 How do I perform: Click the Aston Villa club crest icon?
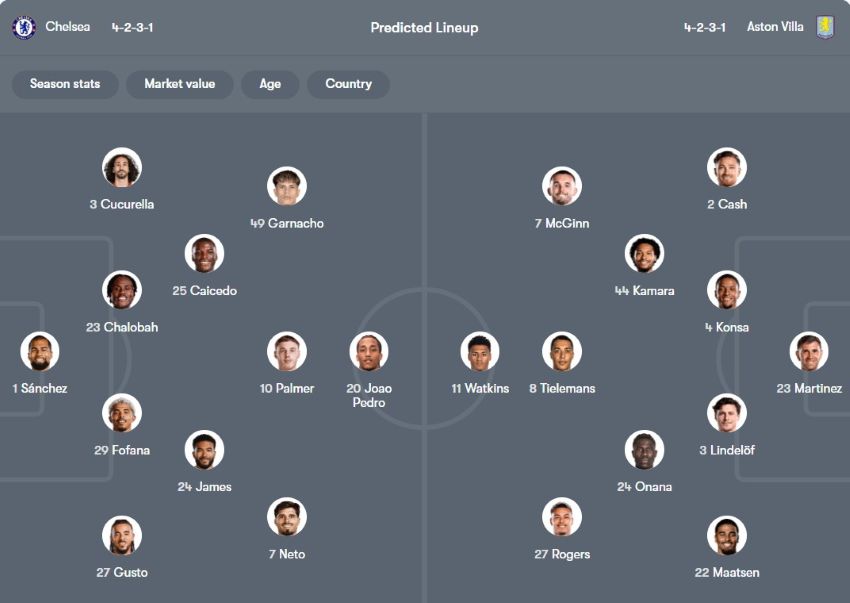(x=825, y=27)
